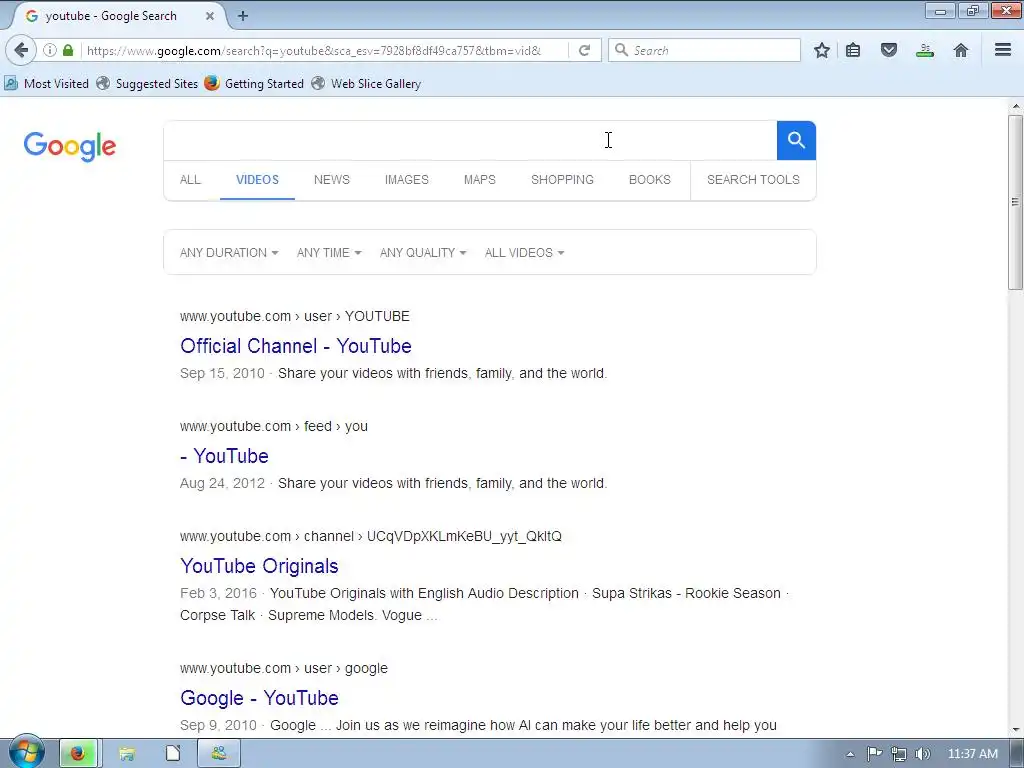
Task: Click the vertical scrollbar thumb
Action: tap(1015, 202)
